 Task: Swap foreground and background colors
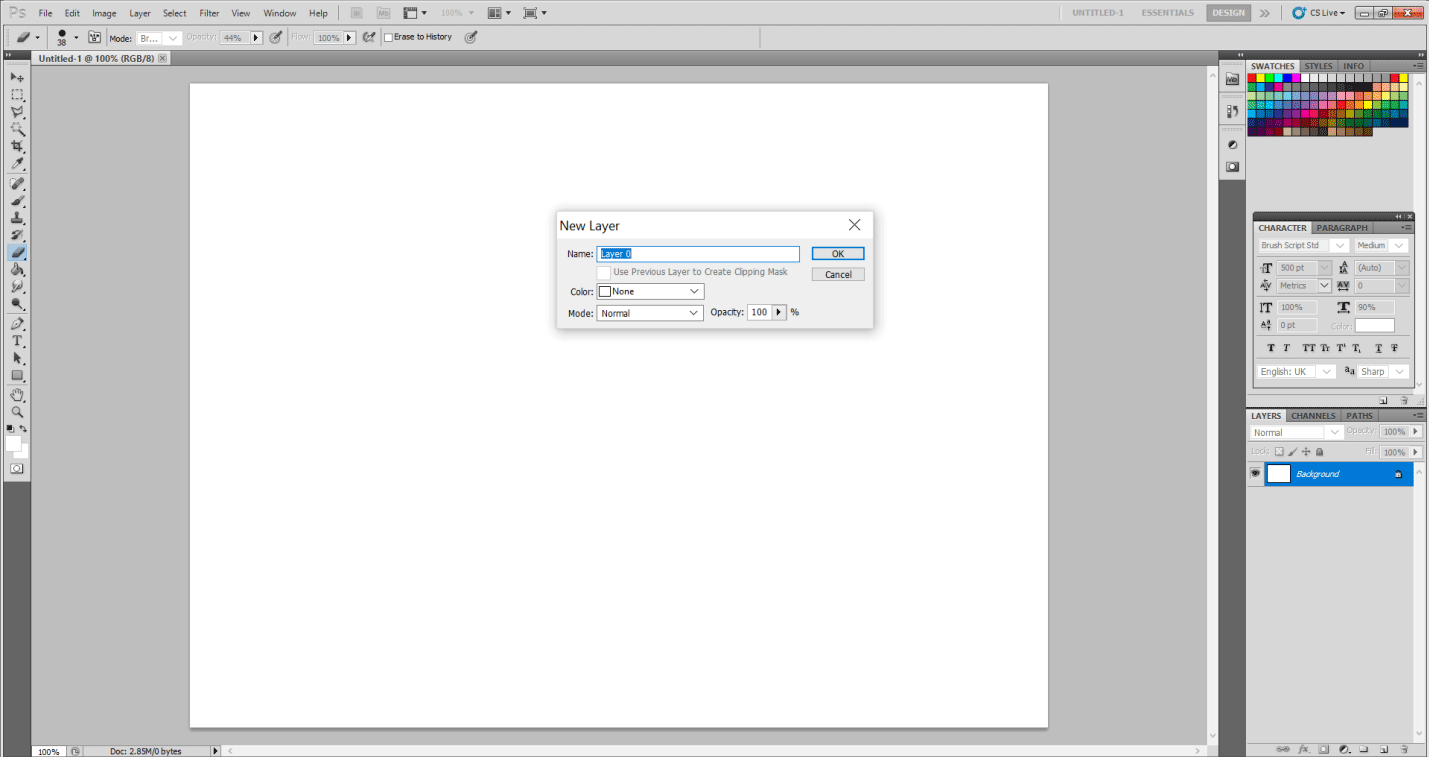coord(23,428)
